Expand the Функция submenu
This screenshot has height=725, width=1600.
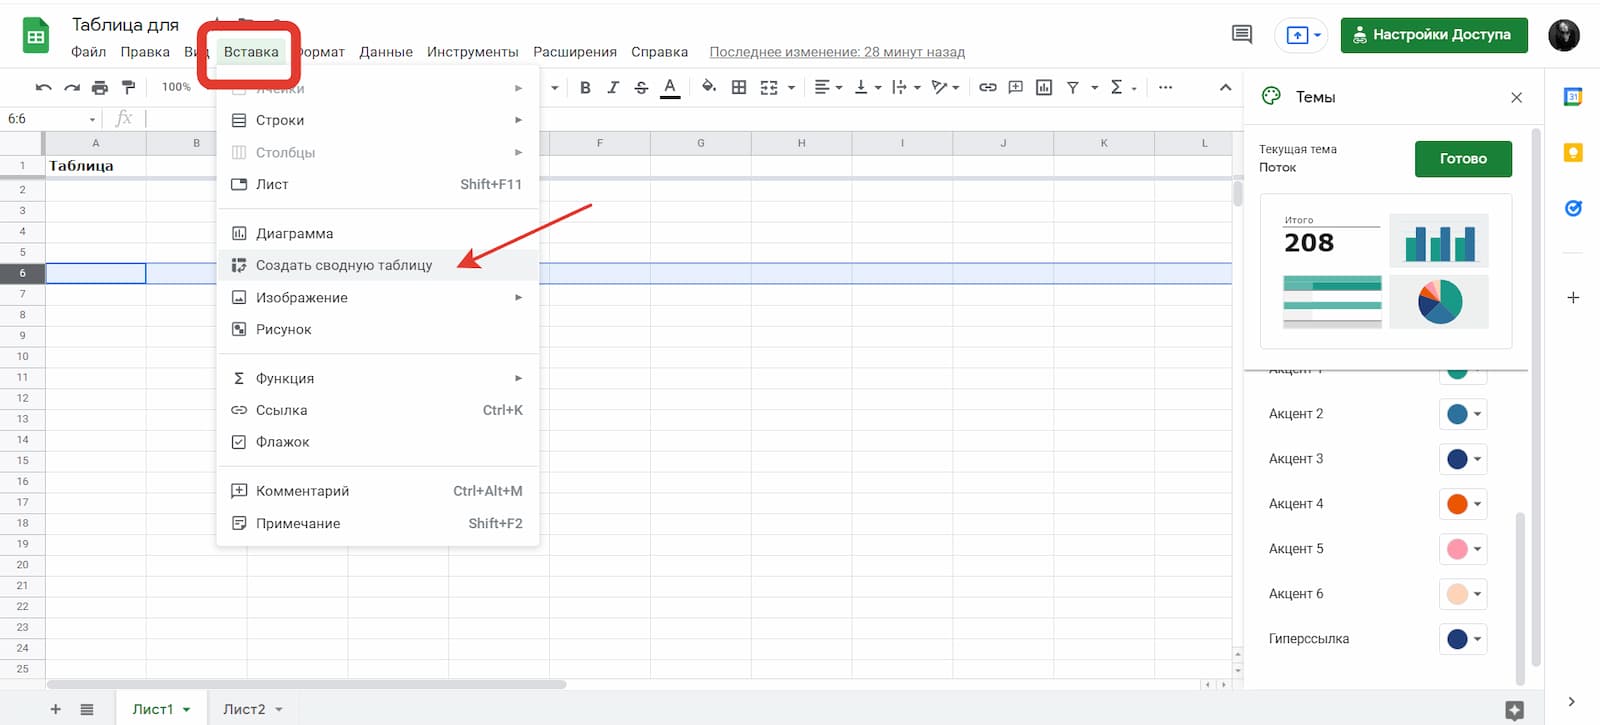(518, 378)
